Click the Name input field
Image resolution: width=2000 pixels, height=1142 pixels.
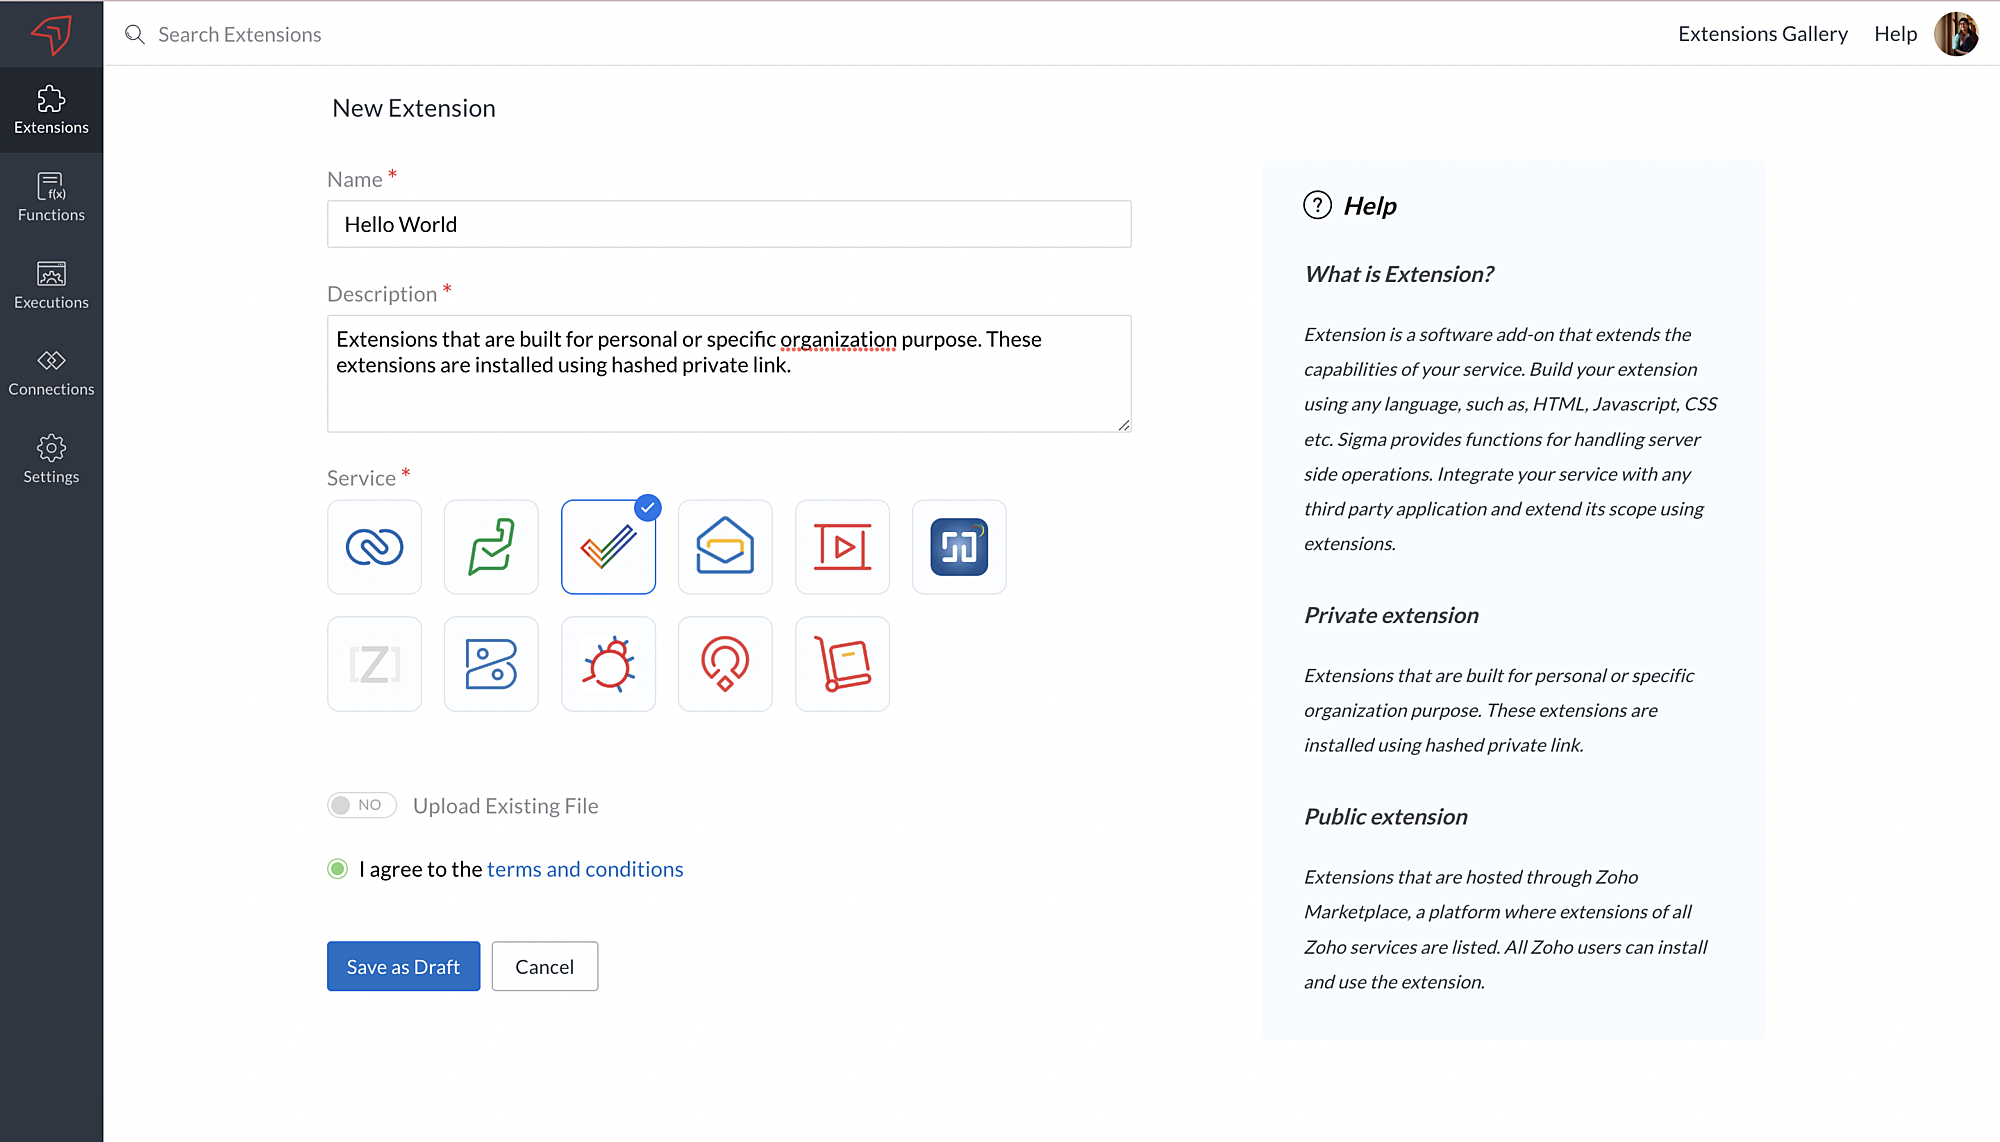pos(729,224)
